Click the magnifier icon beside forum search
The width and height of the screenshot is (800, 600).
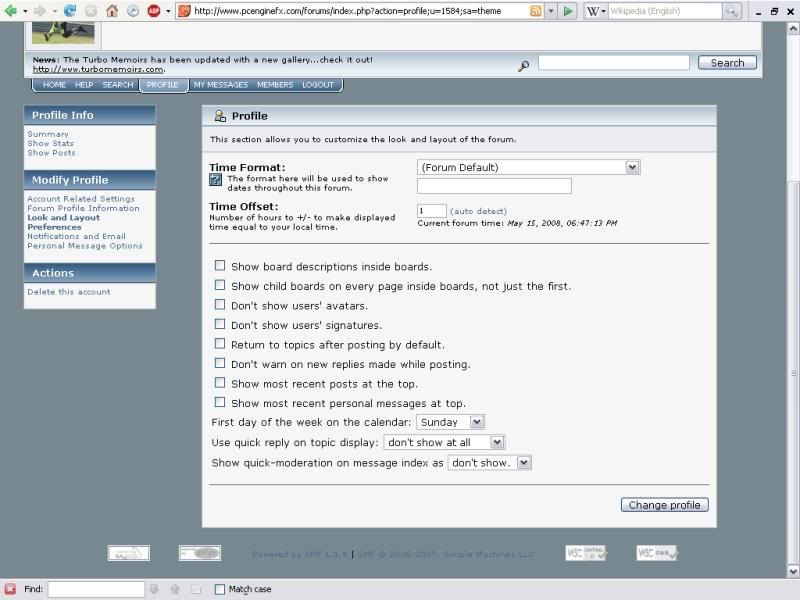click(523, 66)
